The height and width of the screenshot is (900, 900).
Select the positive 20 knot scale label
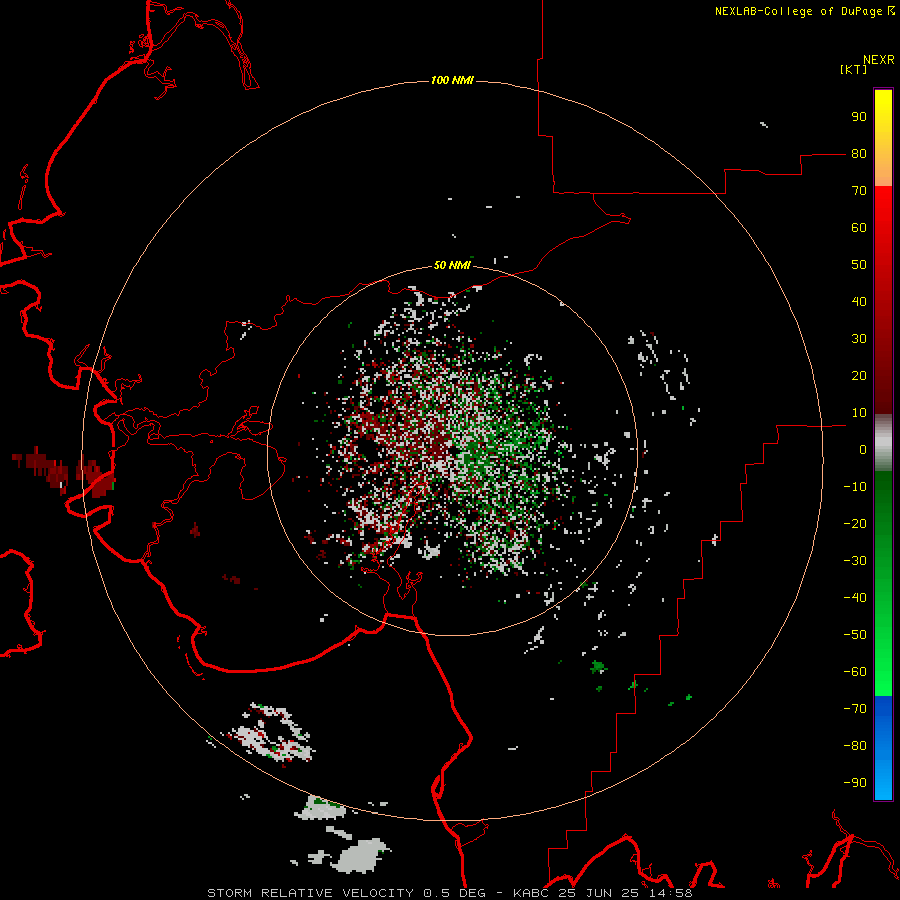[859, 376]
